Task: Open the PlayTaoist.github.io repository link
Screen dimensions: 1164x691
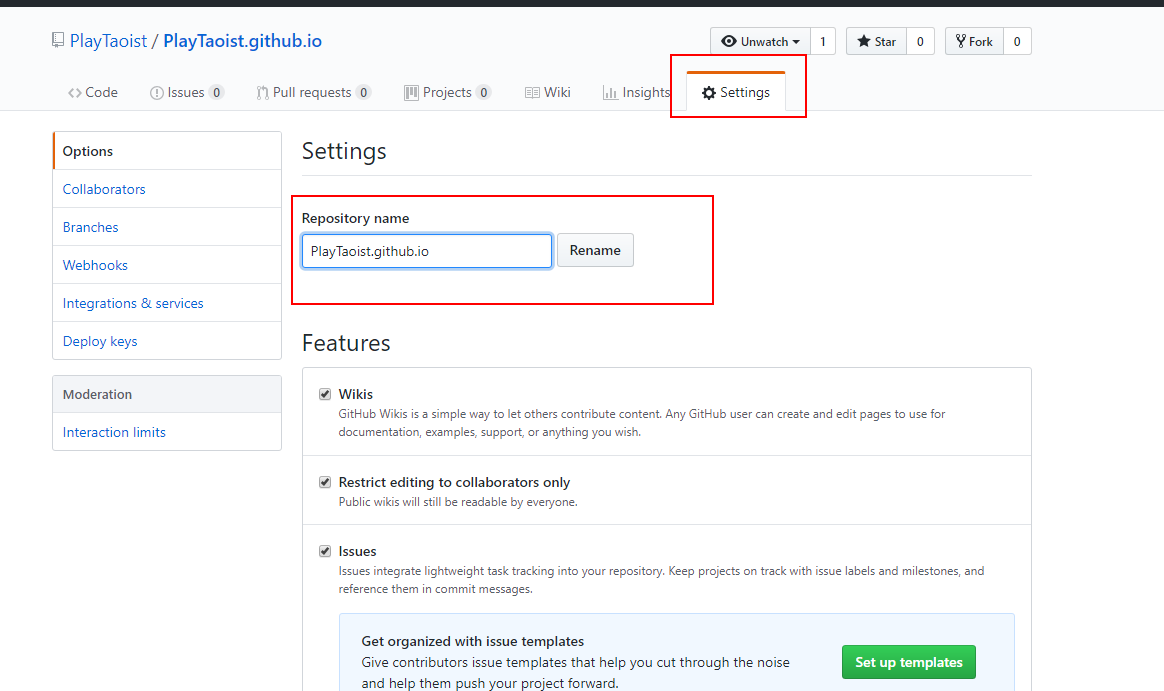Action: pyautogui.click(x=243, y=41)
